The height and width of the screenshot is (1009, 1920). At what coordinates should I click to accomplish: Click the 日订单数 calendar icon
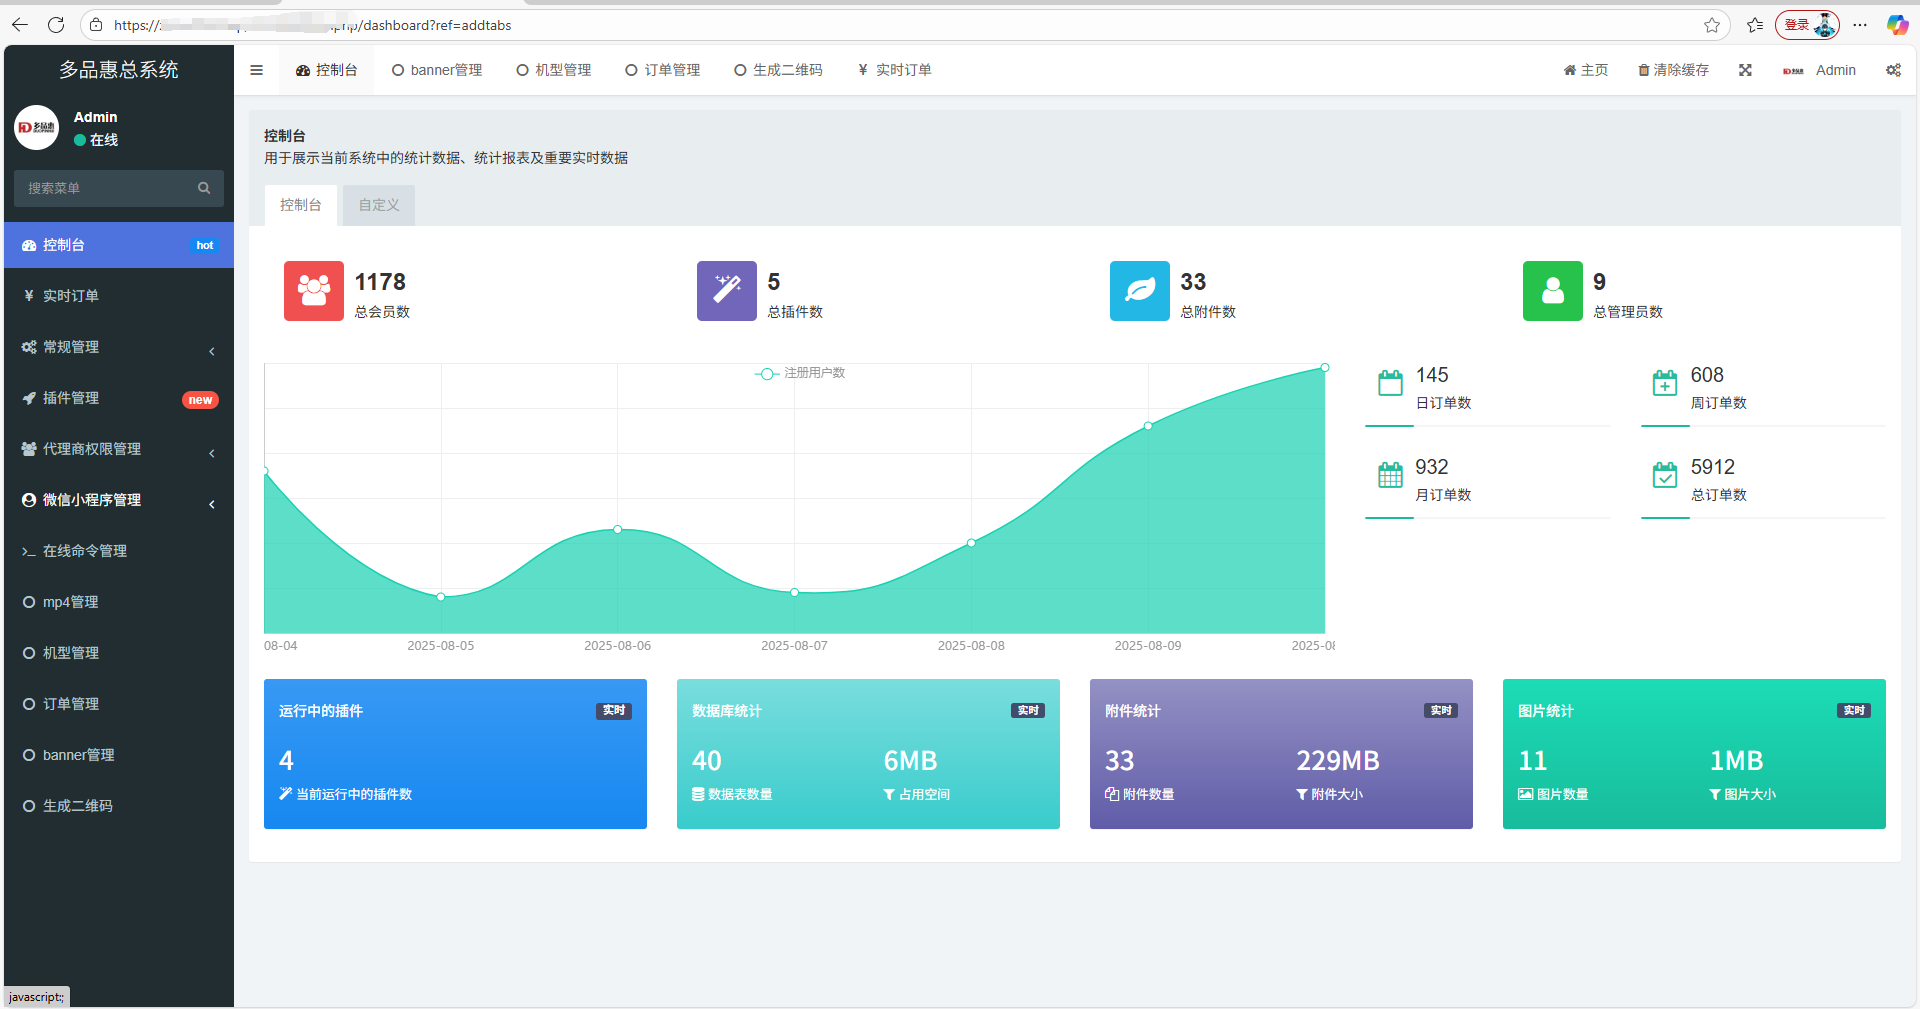point(1390,383)
